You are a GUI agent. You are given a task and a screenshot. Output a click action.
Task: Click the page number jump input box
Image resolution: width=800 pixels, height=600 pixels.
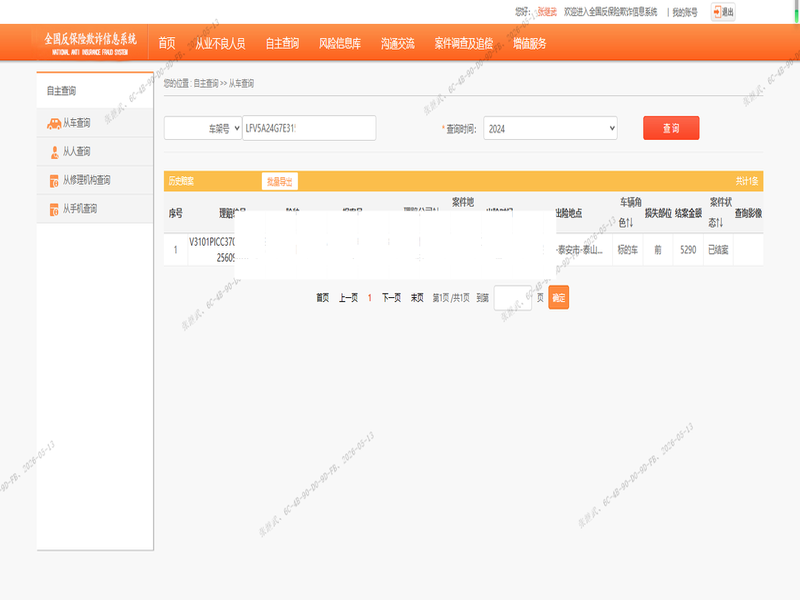click(513, 298)
